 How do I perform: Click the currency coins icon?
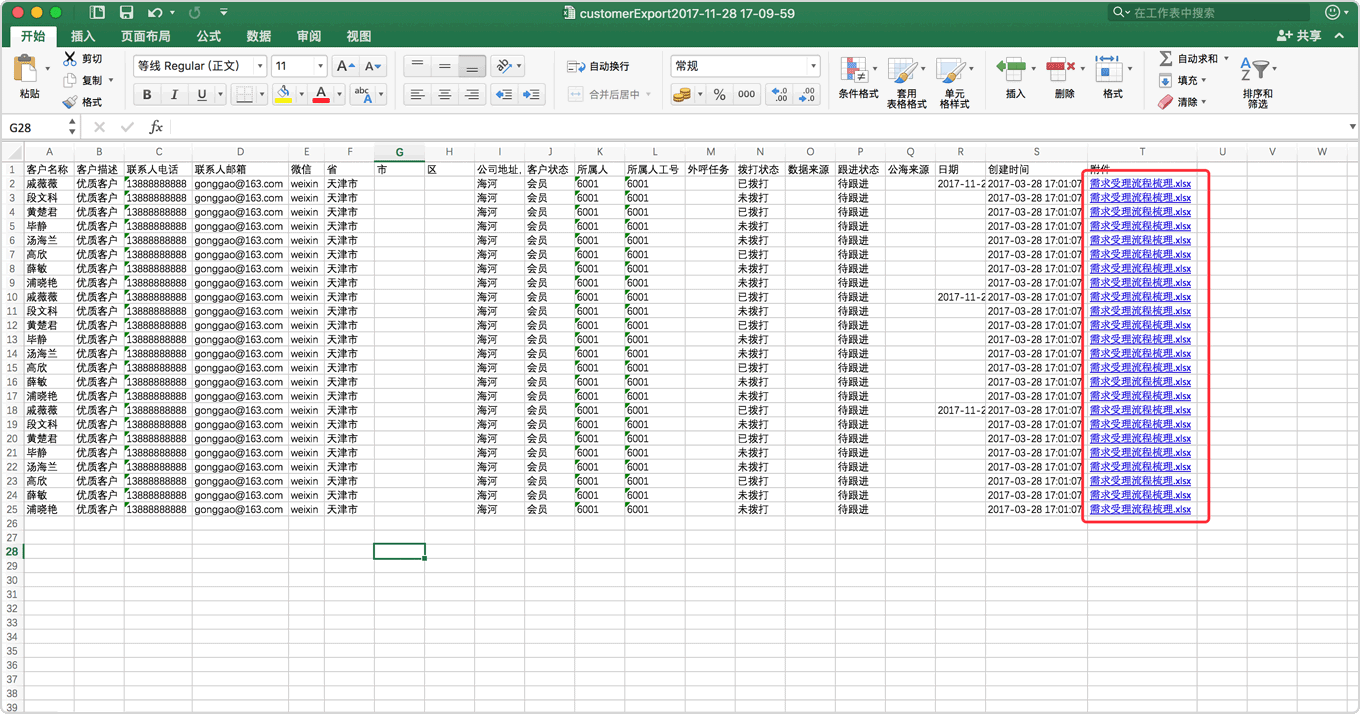pyautogui.click(x=682, y=94)
